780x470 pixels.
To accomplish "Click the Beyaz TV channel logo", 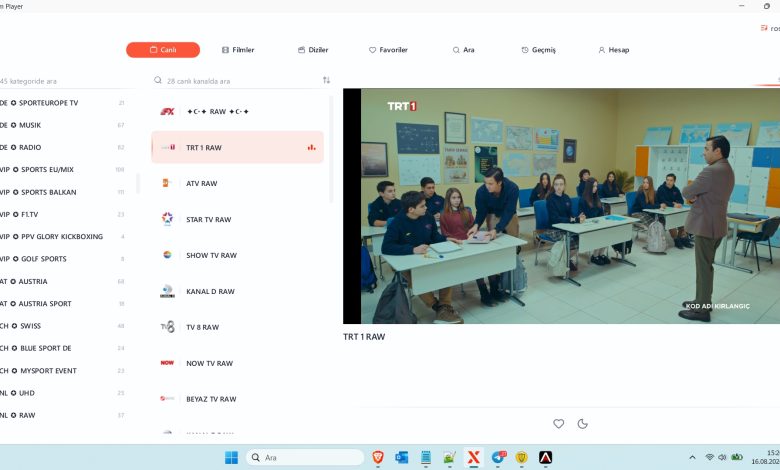I will 167,398.
